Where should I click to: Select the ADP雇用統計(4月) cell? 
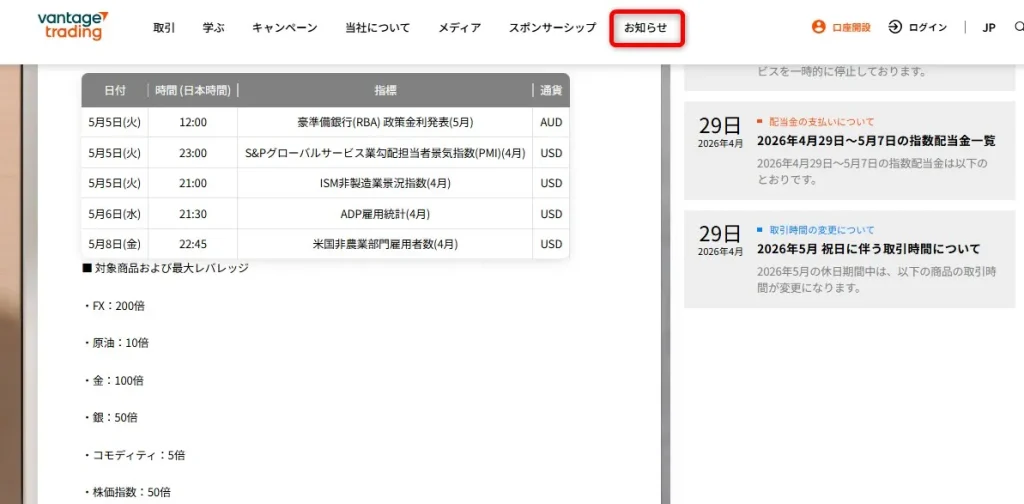(385, 213)
